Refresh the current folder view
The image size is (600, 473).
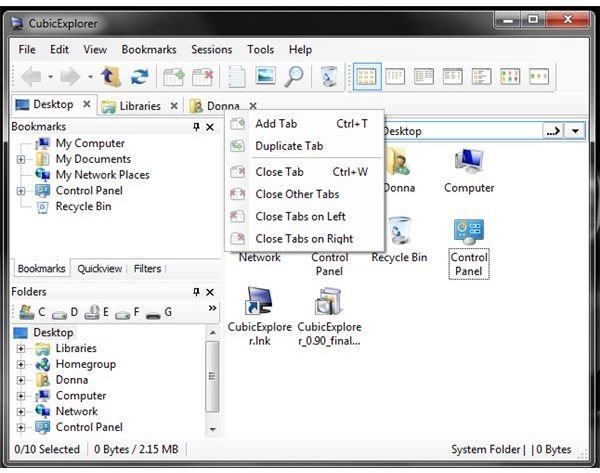[x=139, y=76]
